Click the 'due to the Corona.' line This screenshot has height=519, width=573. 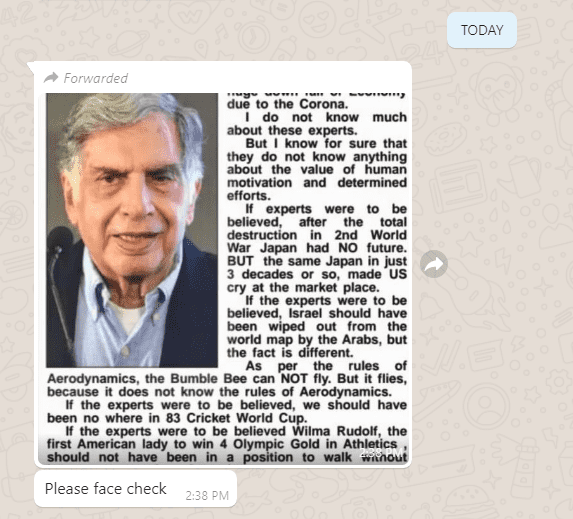click(x=287, y=104)
